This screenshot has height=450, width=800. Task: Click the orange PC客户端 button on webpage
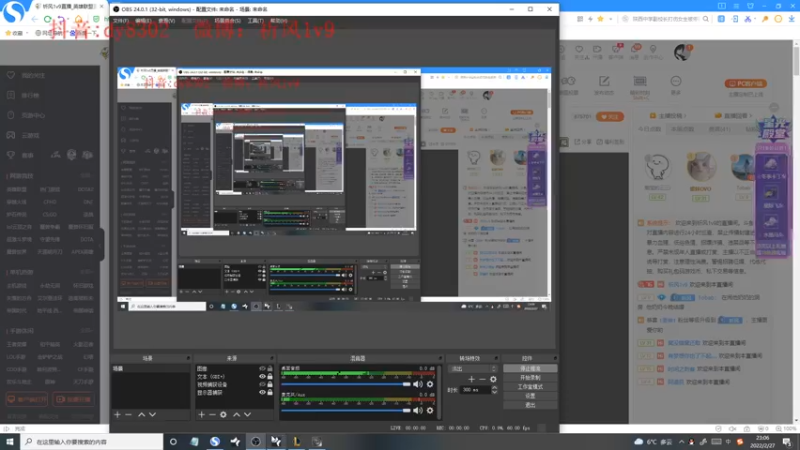coord(745,83)
